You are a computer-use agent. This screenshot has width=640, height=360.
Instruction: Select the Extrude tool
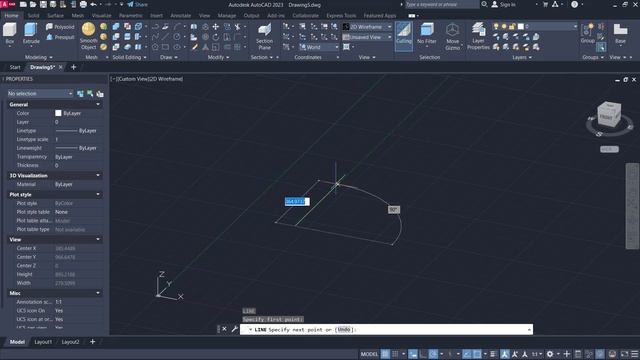[31, 33]
